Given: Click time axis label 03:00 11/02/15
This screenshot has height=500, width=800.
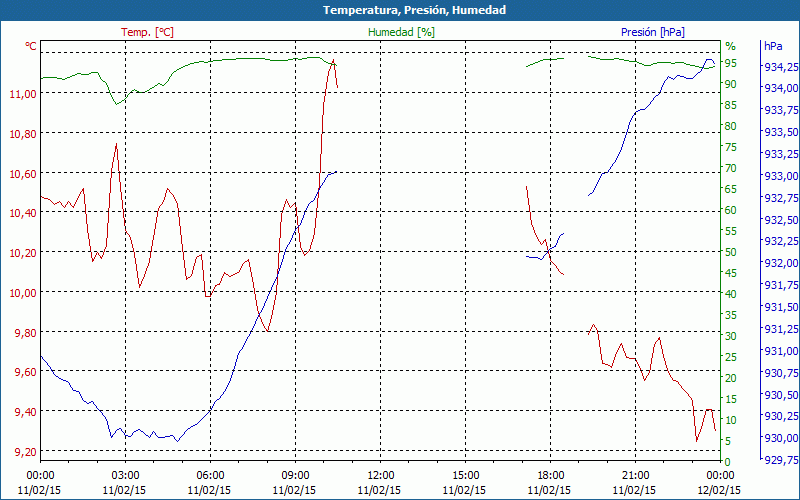Looking at the screenshot, I should click(124, 483).
